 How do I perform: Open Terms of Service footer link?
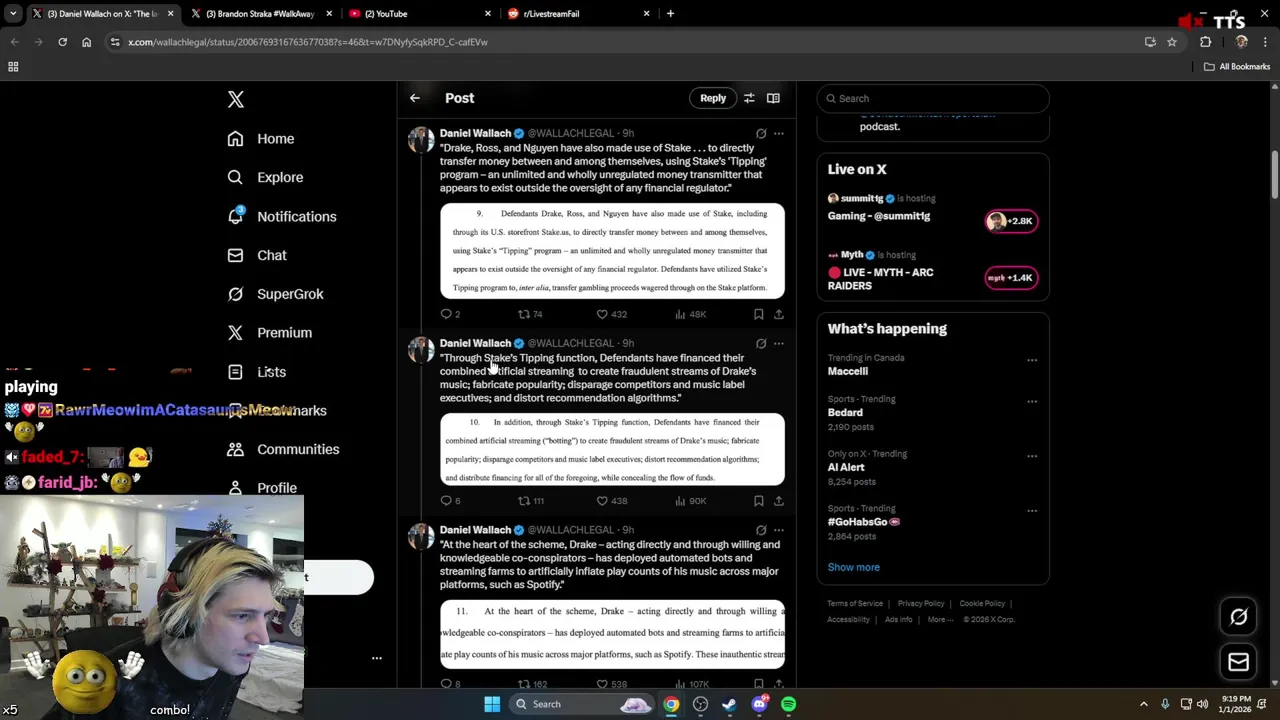[855, 604]
